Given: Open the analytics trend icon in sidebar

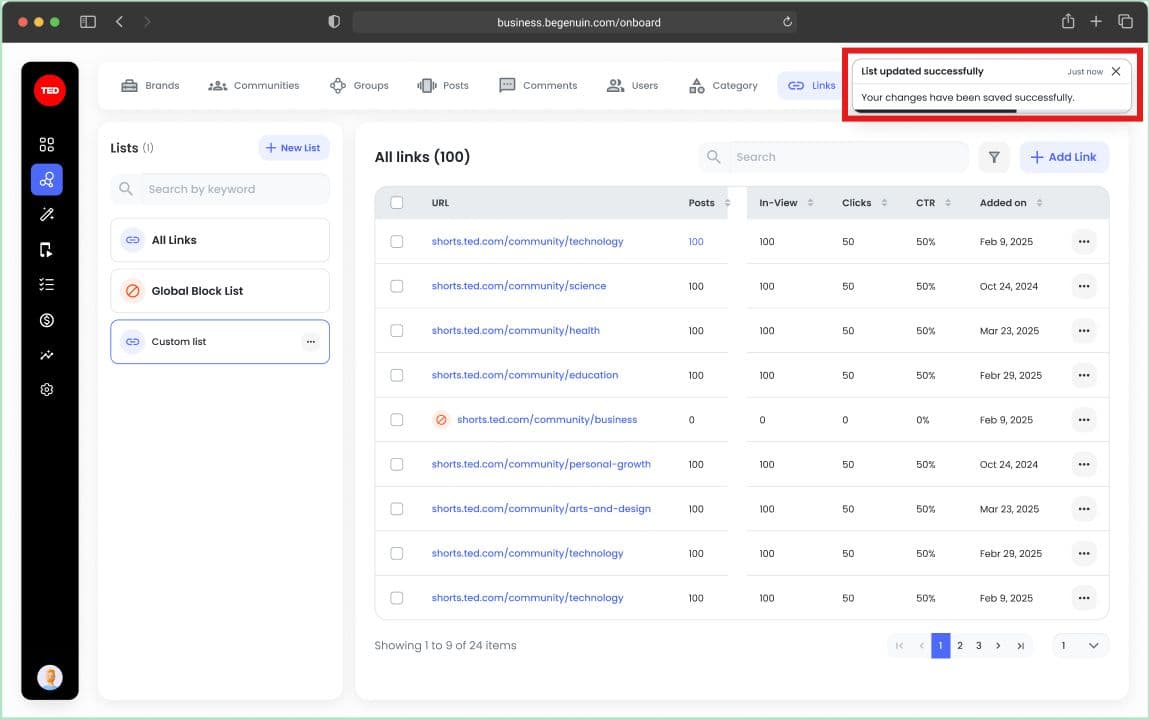Looking at the screenshot, I should point(47,355).
